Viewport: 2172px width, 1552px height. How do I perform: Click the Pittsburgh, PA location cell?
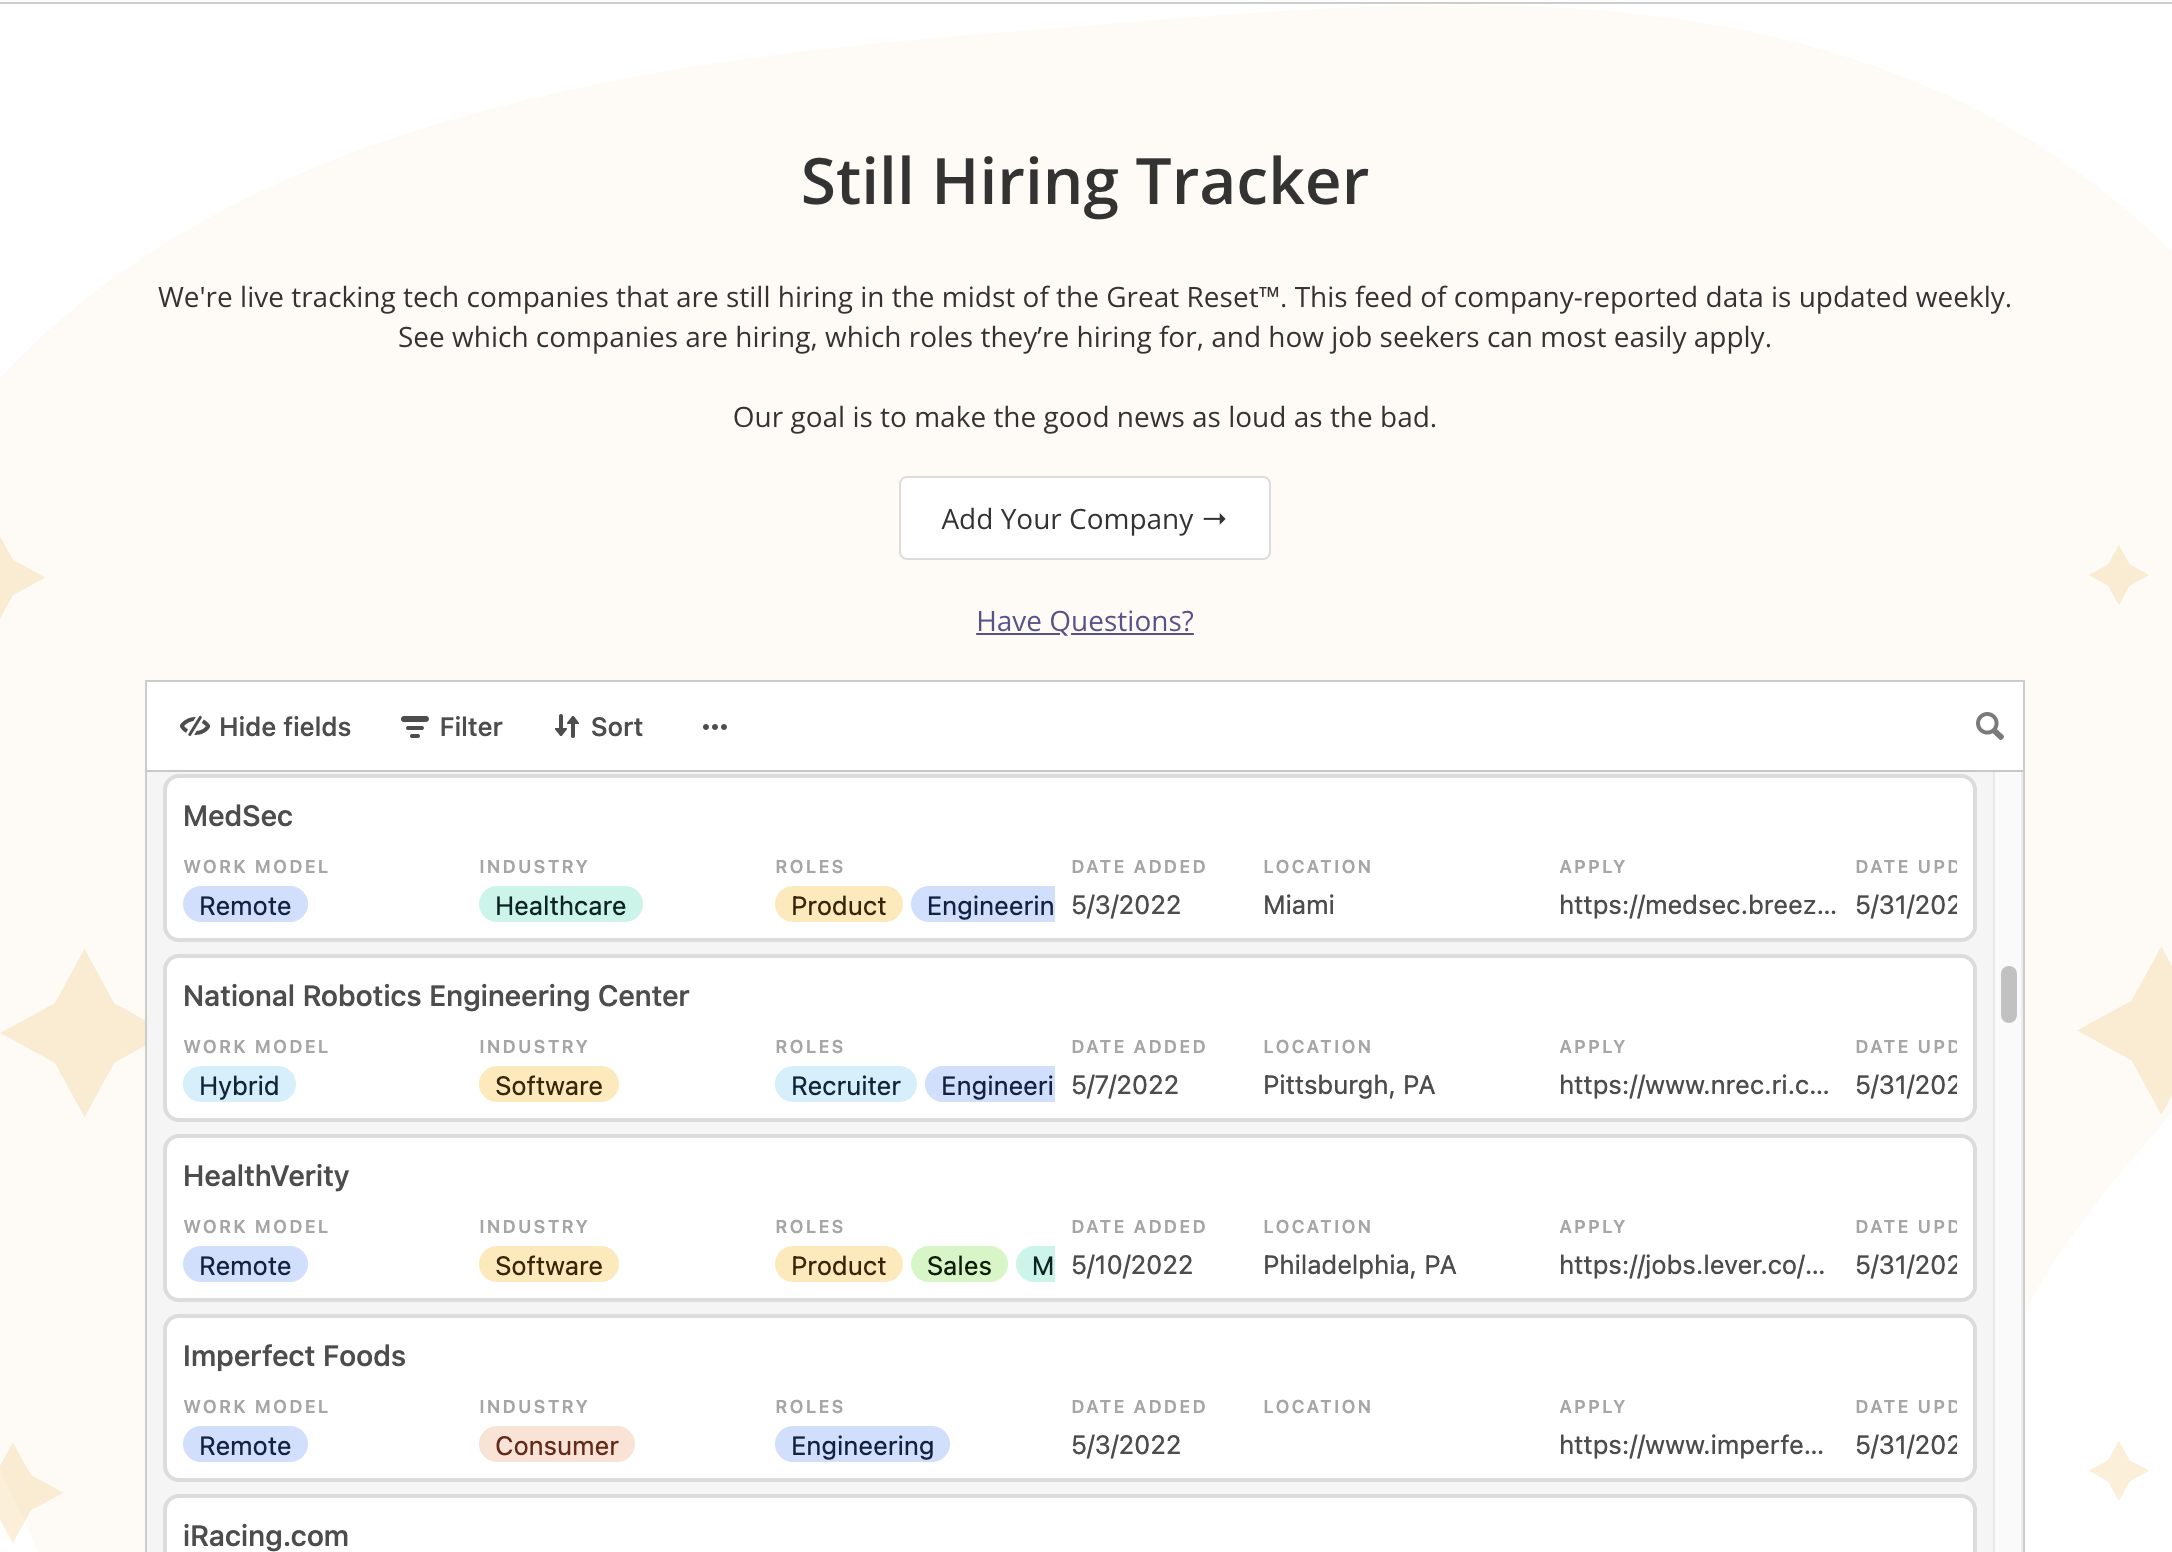pyautogui.click(x=1348, y=1085)
